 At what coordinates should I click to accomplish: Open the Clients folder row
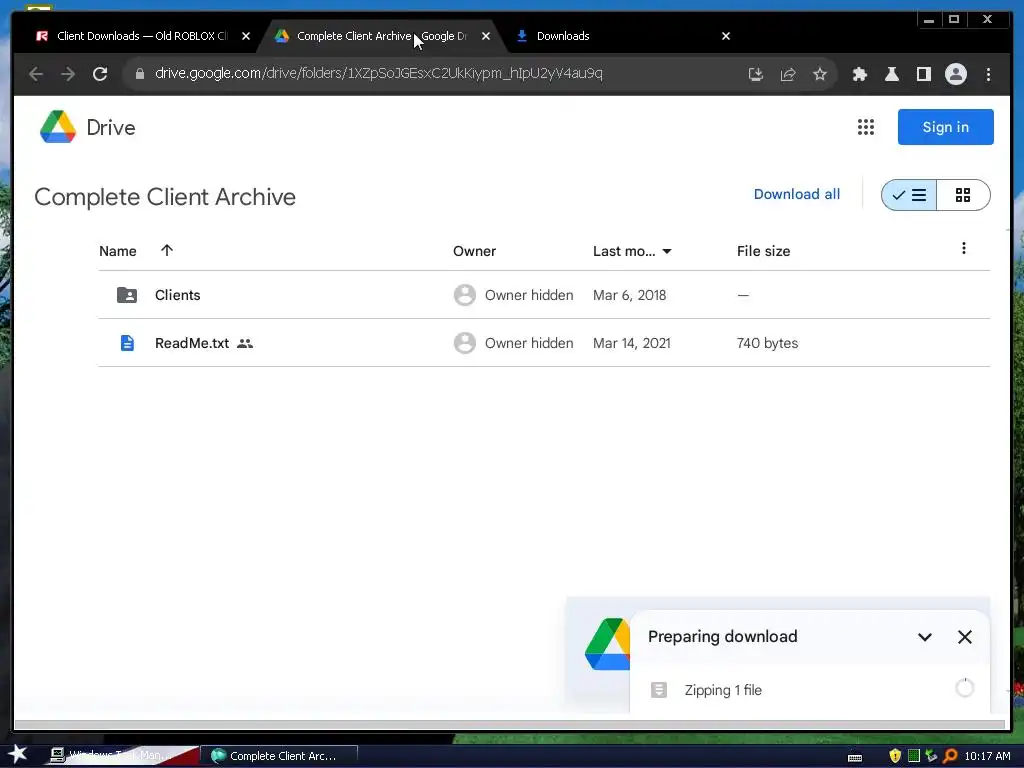coord(544,295)
